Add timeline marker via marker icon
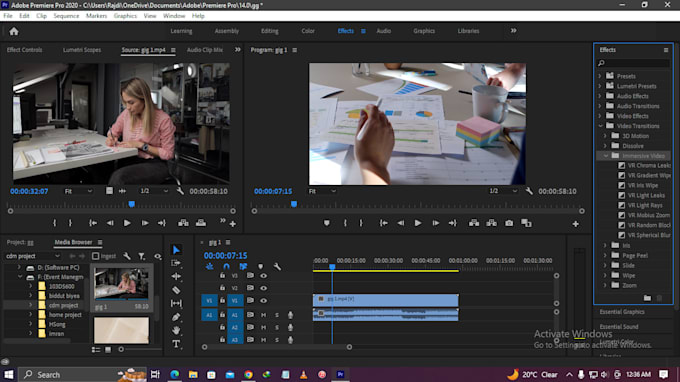Image resolution: width=680 pixels, height=382 pixels. coord(260,267)
